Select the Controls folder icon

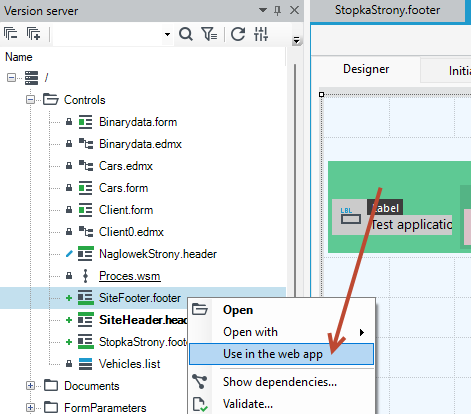pos(51,99)
